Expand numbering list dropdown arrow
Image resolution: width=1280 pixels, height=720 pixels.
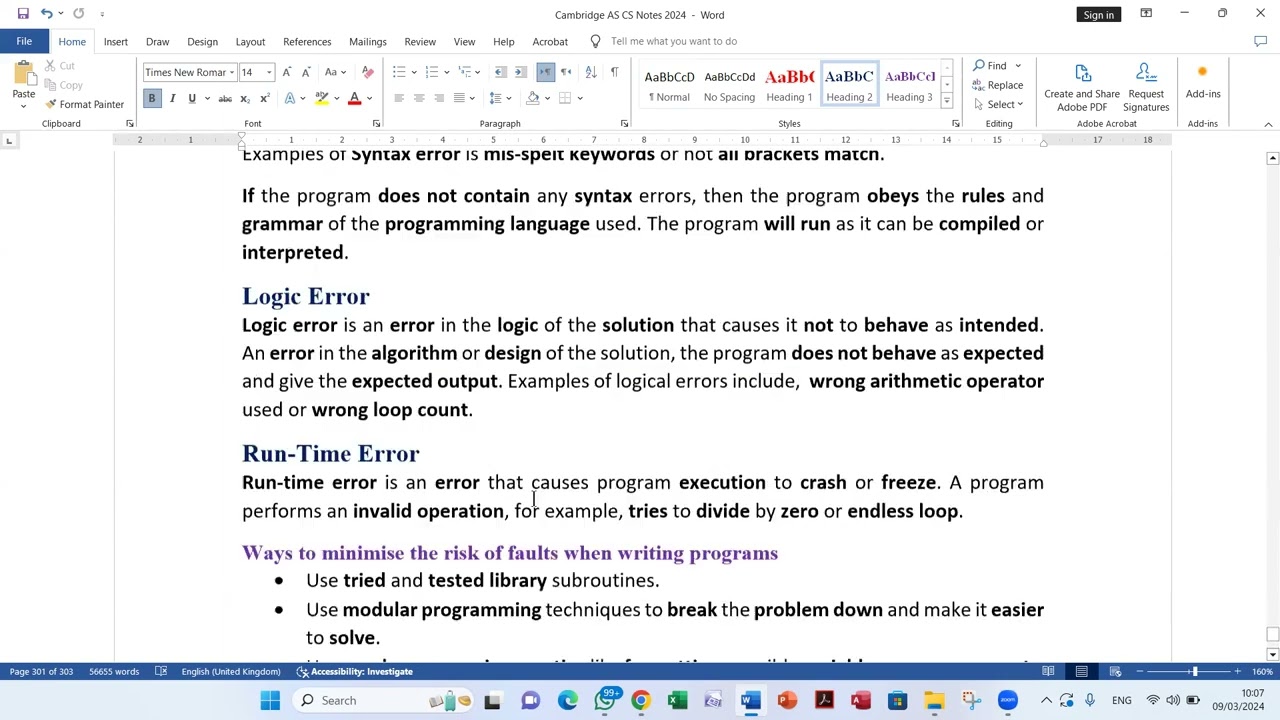445,72
